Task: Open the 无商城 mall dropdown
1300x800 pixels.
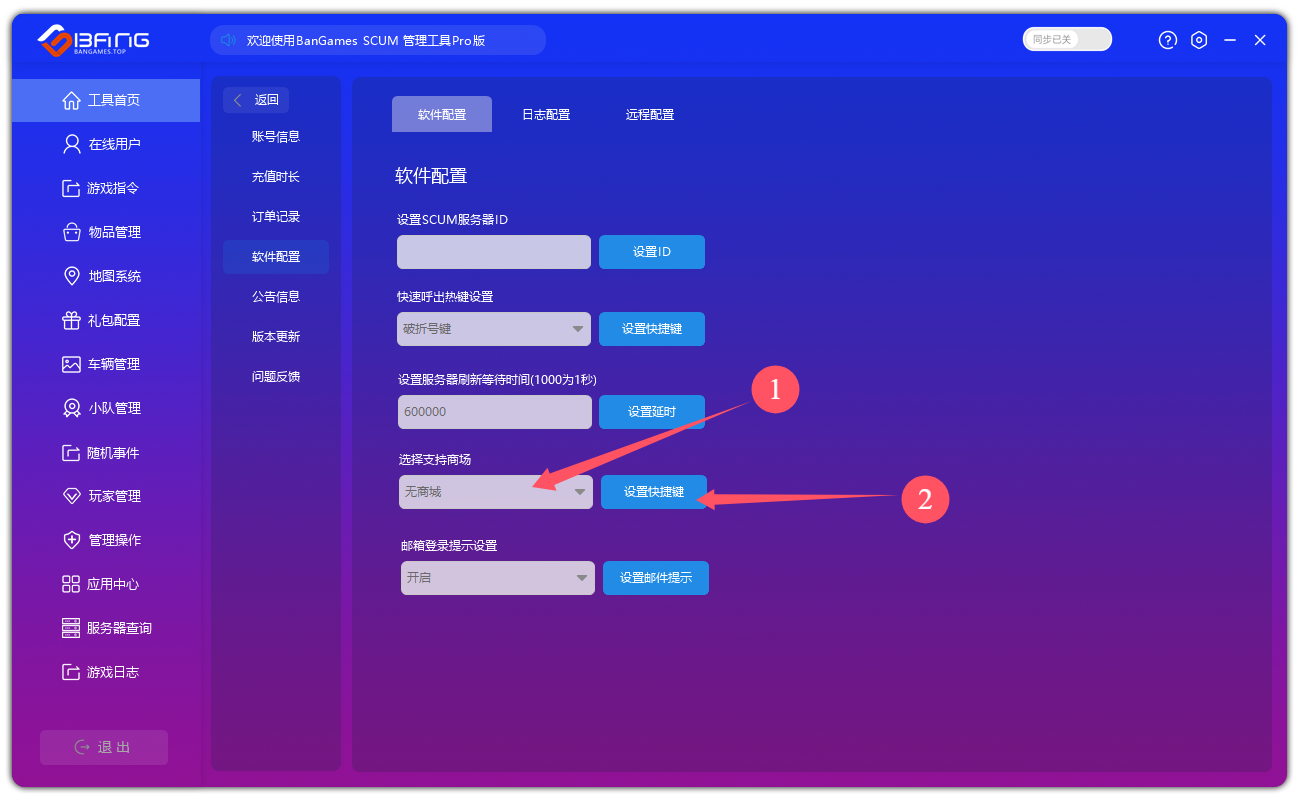Action: click(x=496, y=492)
